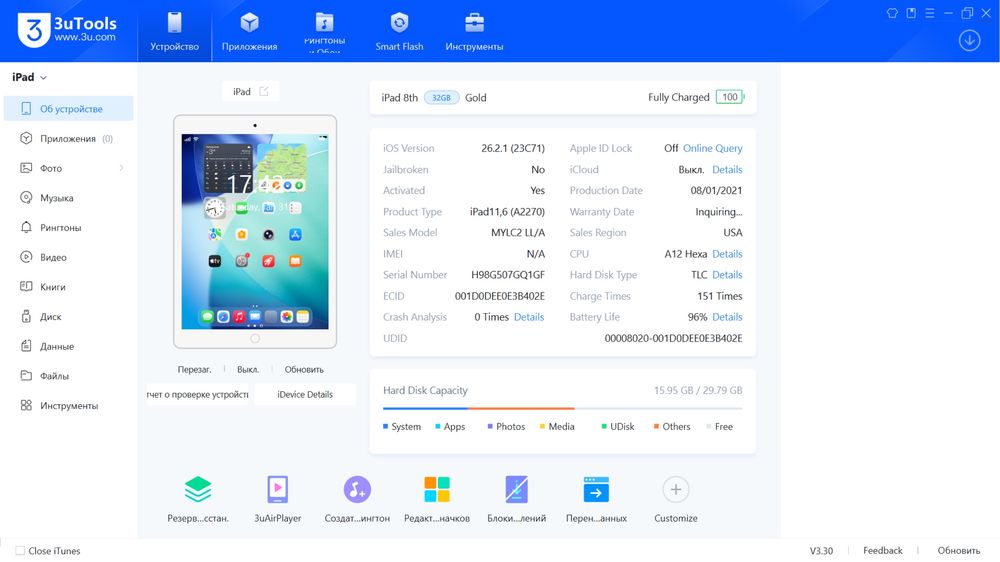Switch to the Рингтоны и Обои tab
Screen dimensions: 1000x562
[325, 31]
